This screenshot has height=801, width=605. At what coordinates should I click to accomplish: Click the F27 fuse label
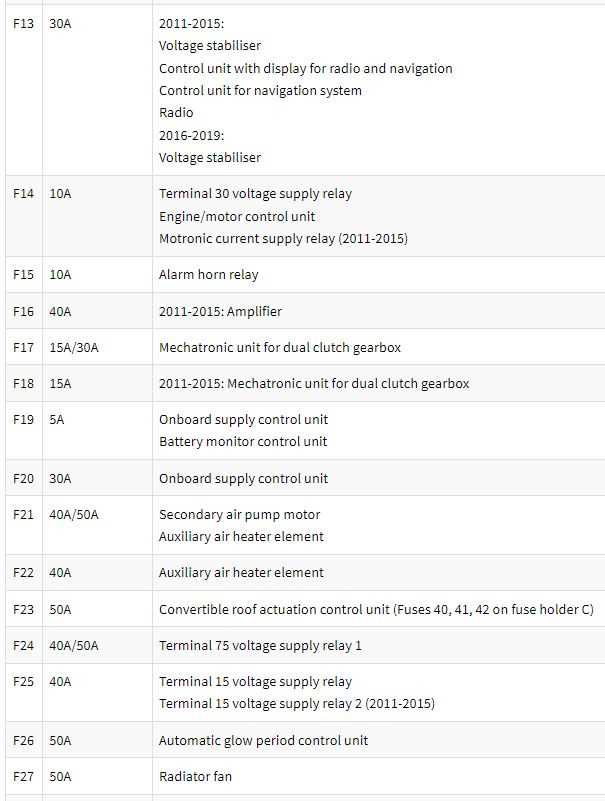click(23, 776)
